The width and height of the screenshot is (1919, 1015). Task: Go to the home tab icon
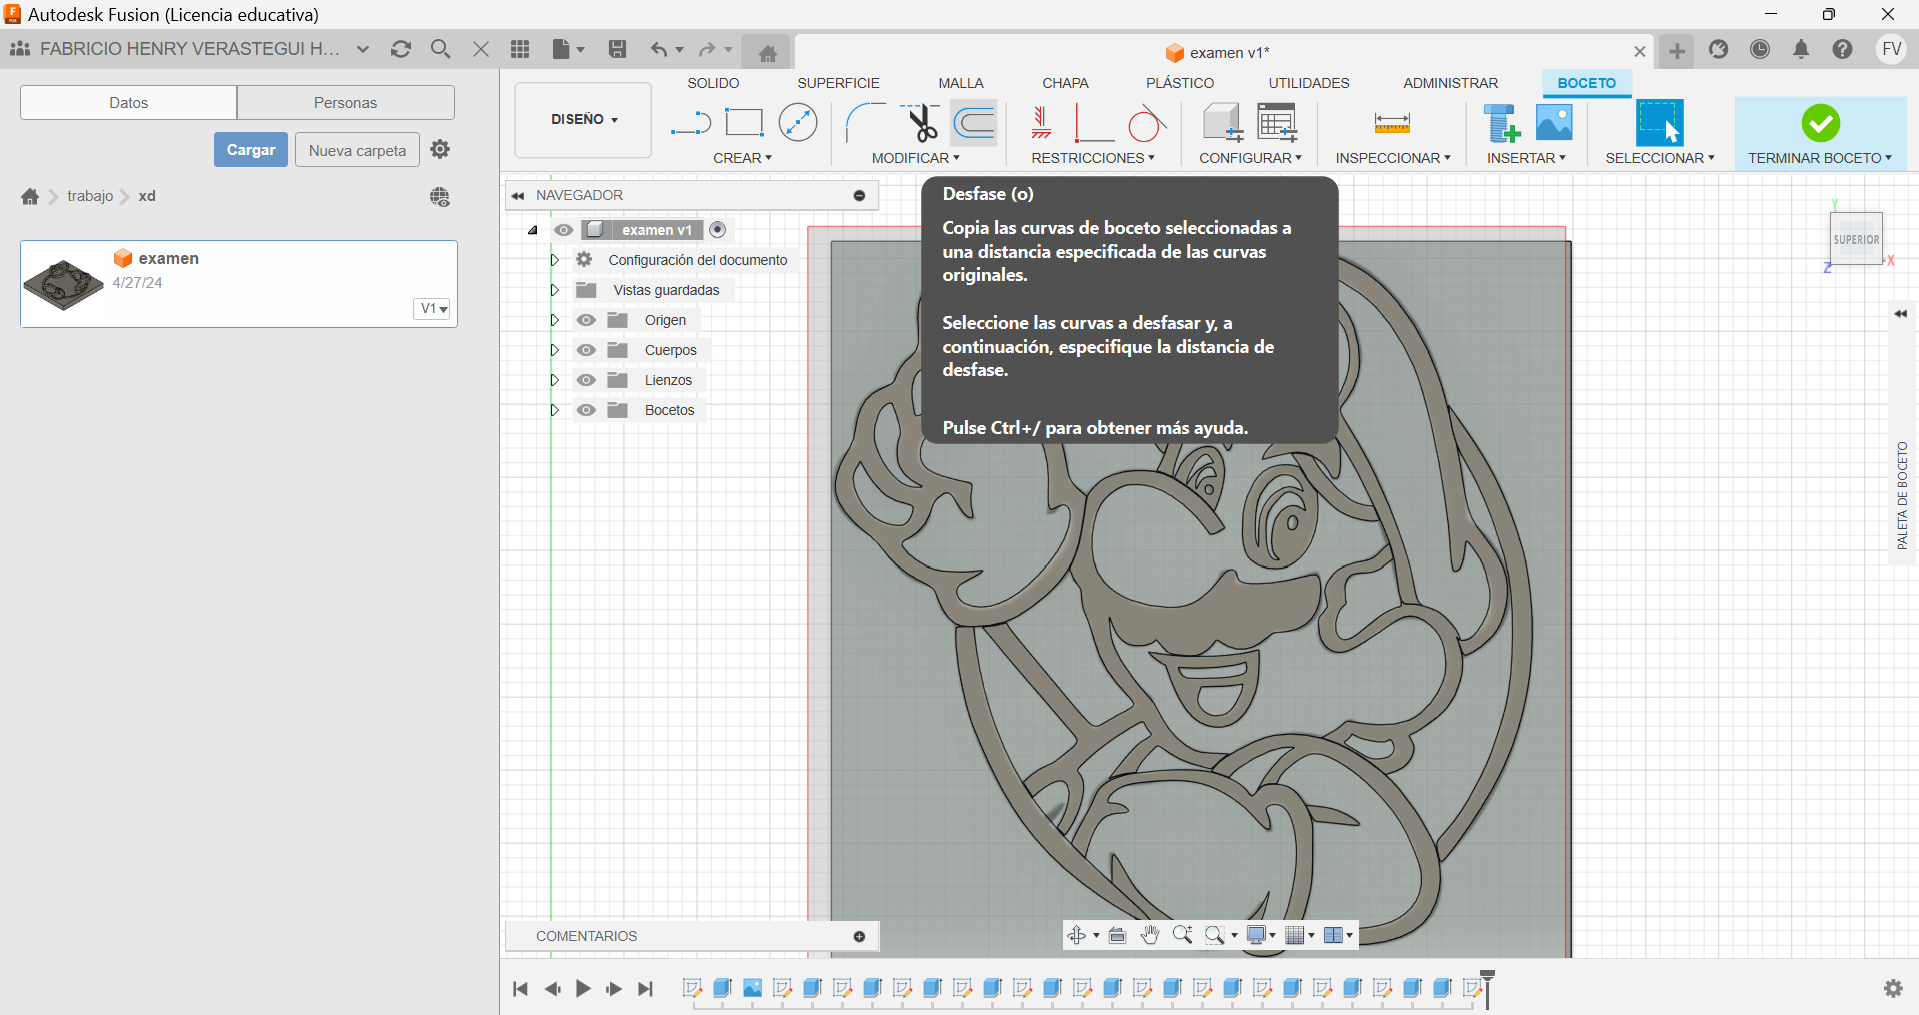(x=768, y=53)
